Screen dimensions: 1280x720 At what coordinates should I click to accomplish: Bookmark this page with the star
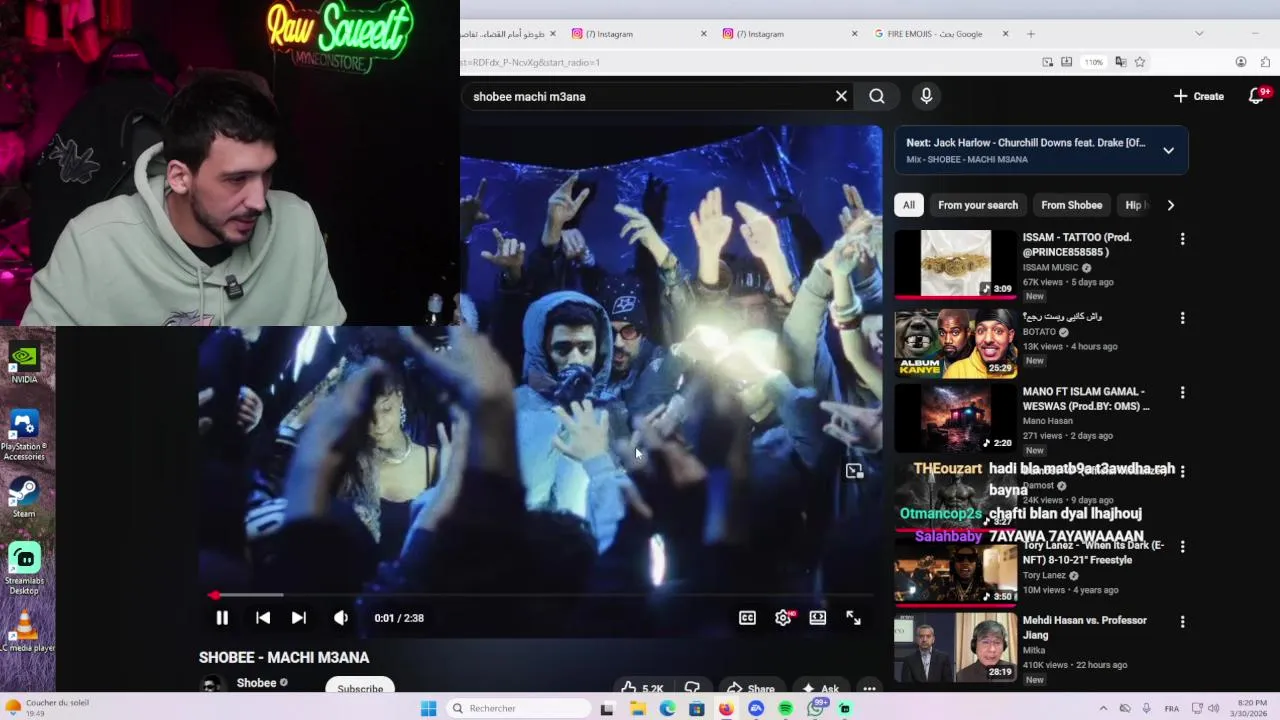pos(1139,62)
